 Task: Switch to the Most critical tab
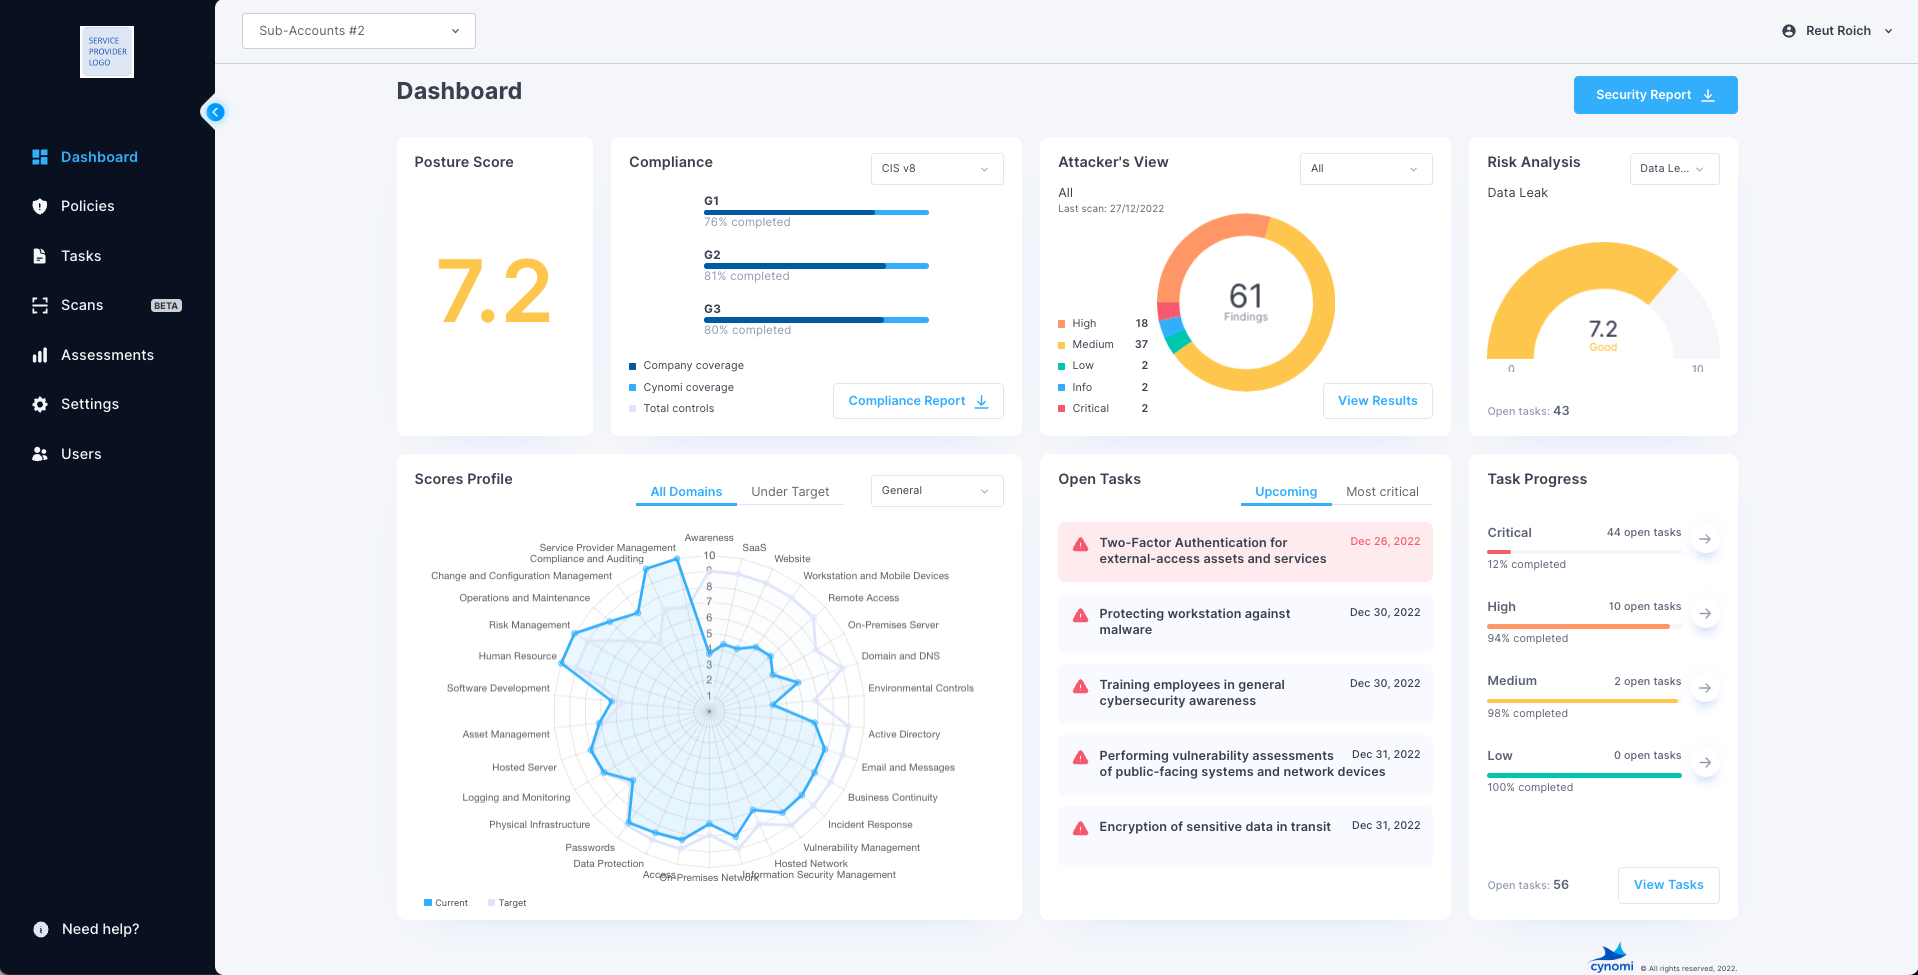pos(1383,491)
